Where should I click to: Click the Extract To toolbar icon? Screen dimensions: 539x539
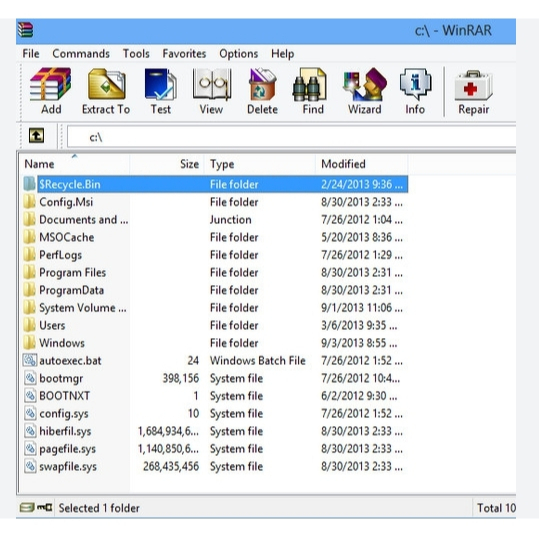(107, 85)
